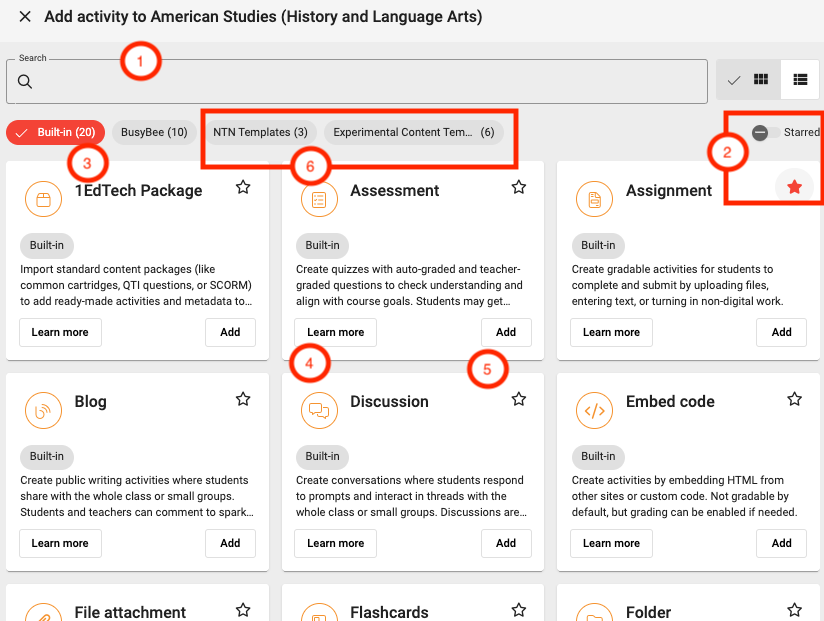Star the Embed code activity
824x621 pixels.
[x=794, y=399]
